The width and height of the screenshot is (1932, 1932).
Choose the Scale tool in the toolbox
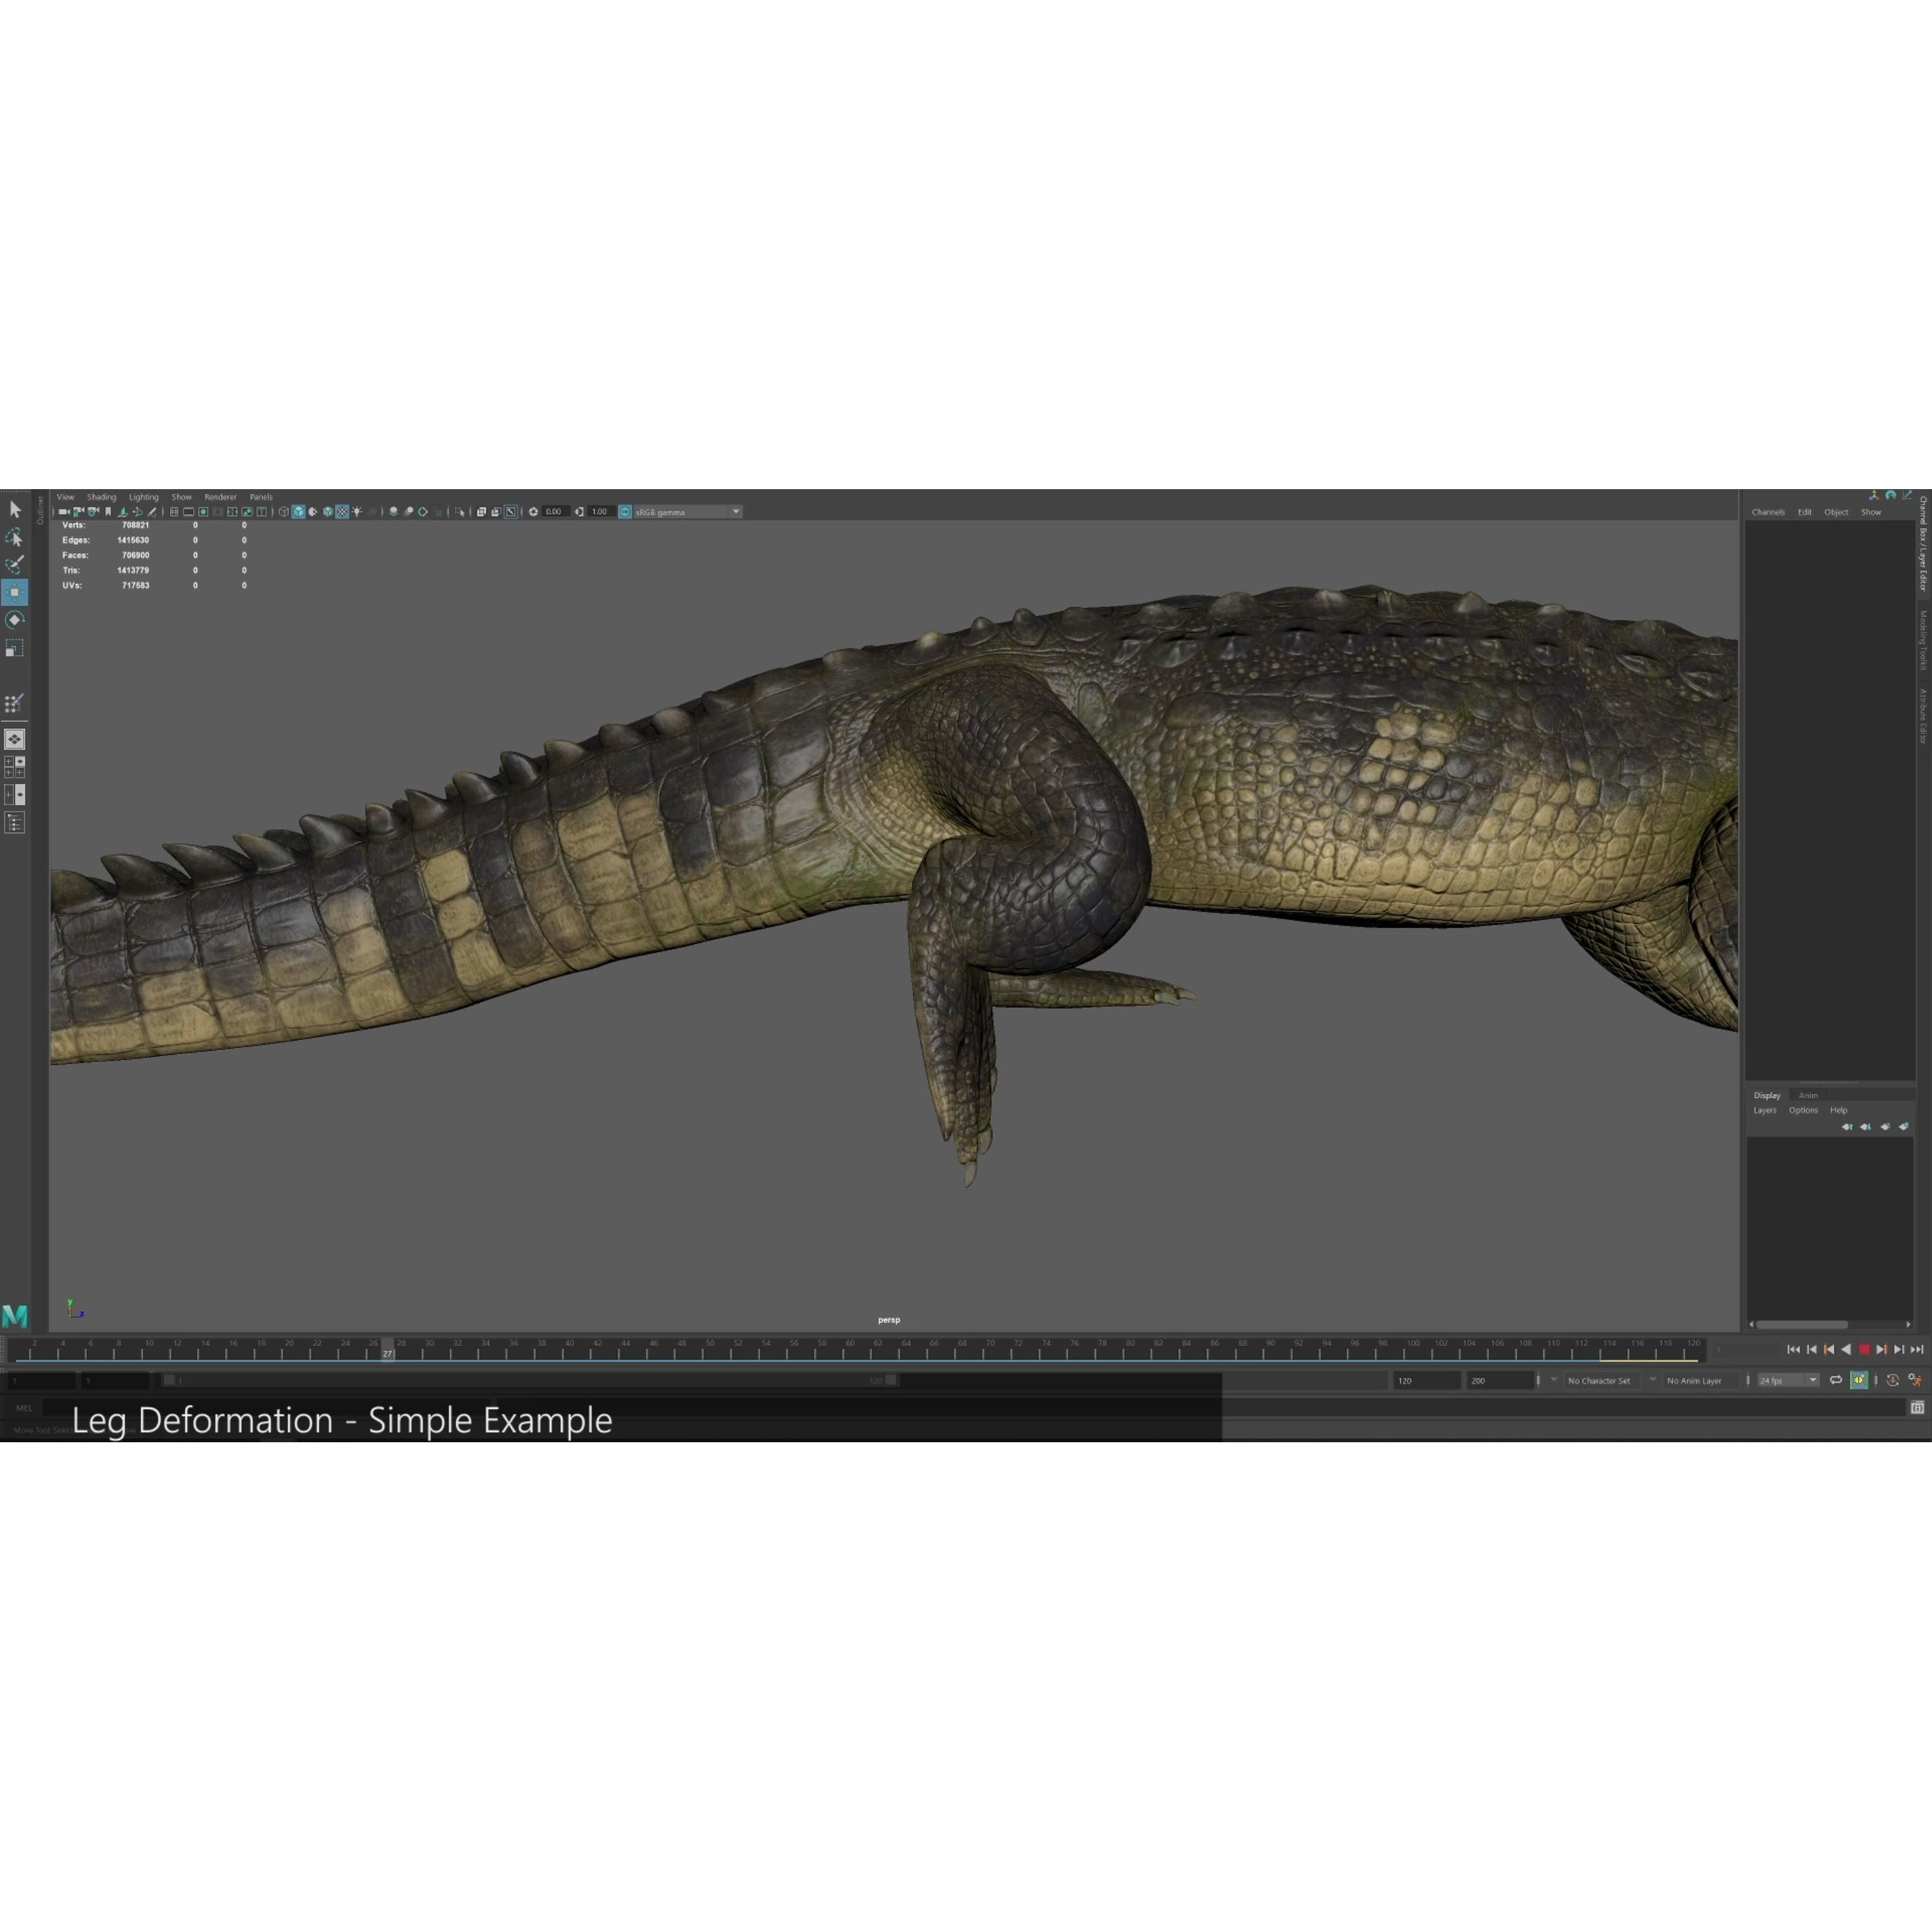pos(15,648)
